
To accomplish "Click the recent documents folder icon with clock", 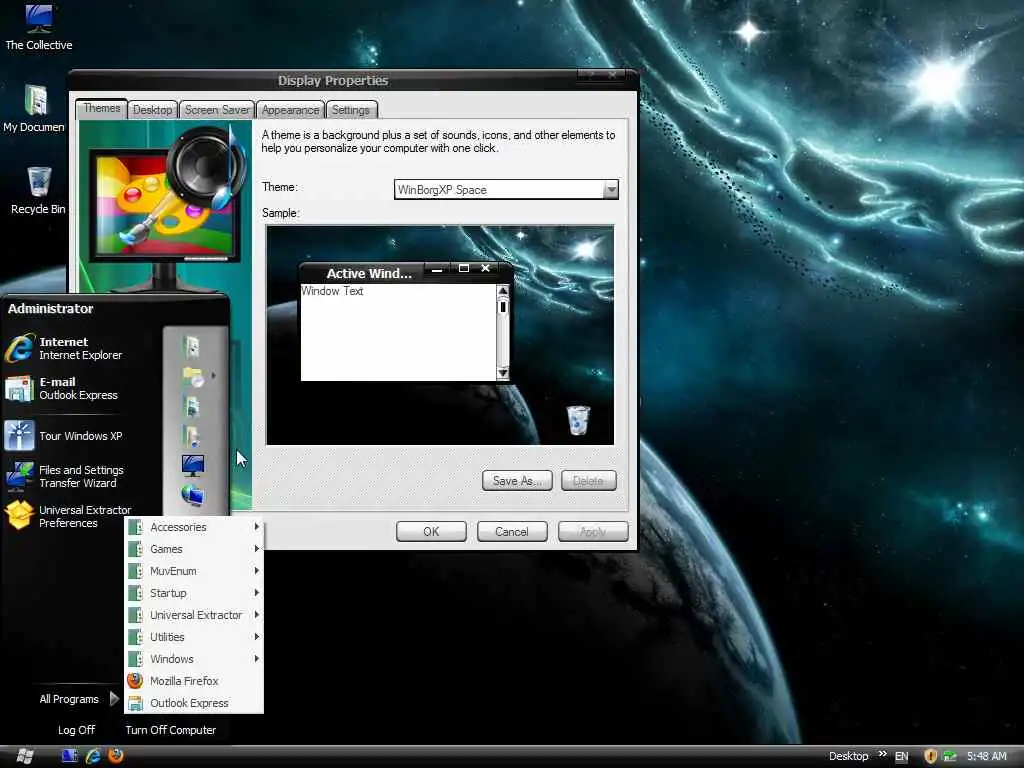I will point(193,377).
